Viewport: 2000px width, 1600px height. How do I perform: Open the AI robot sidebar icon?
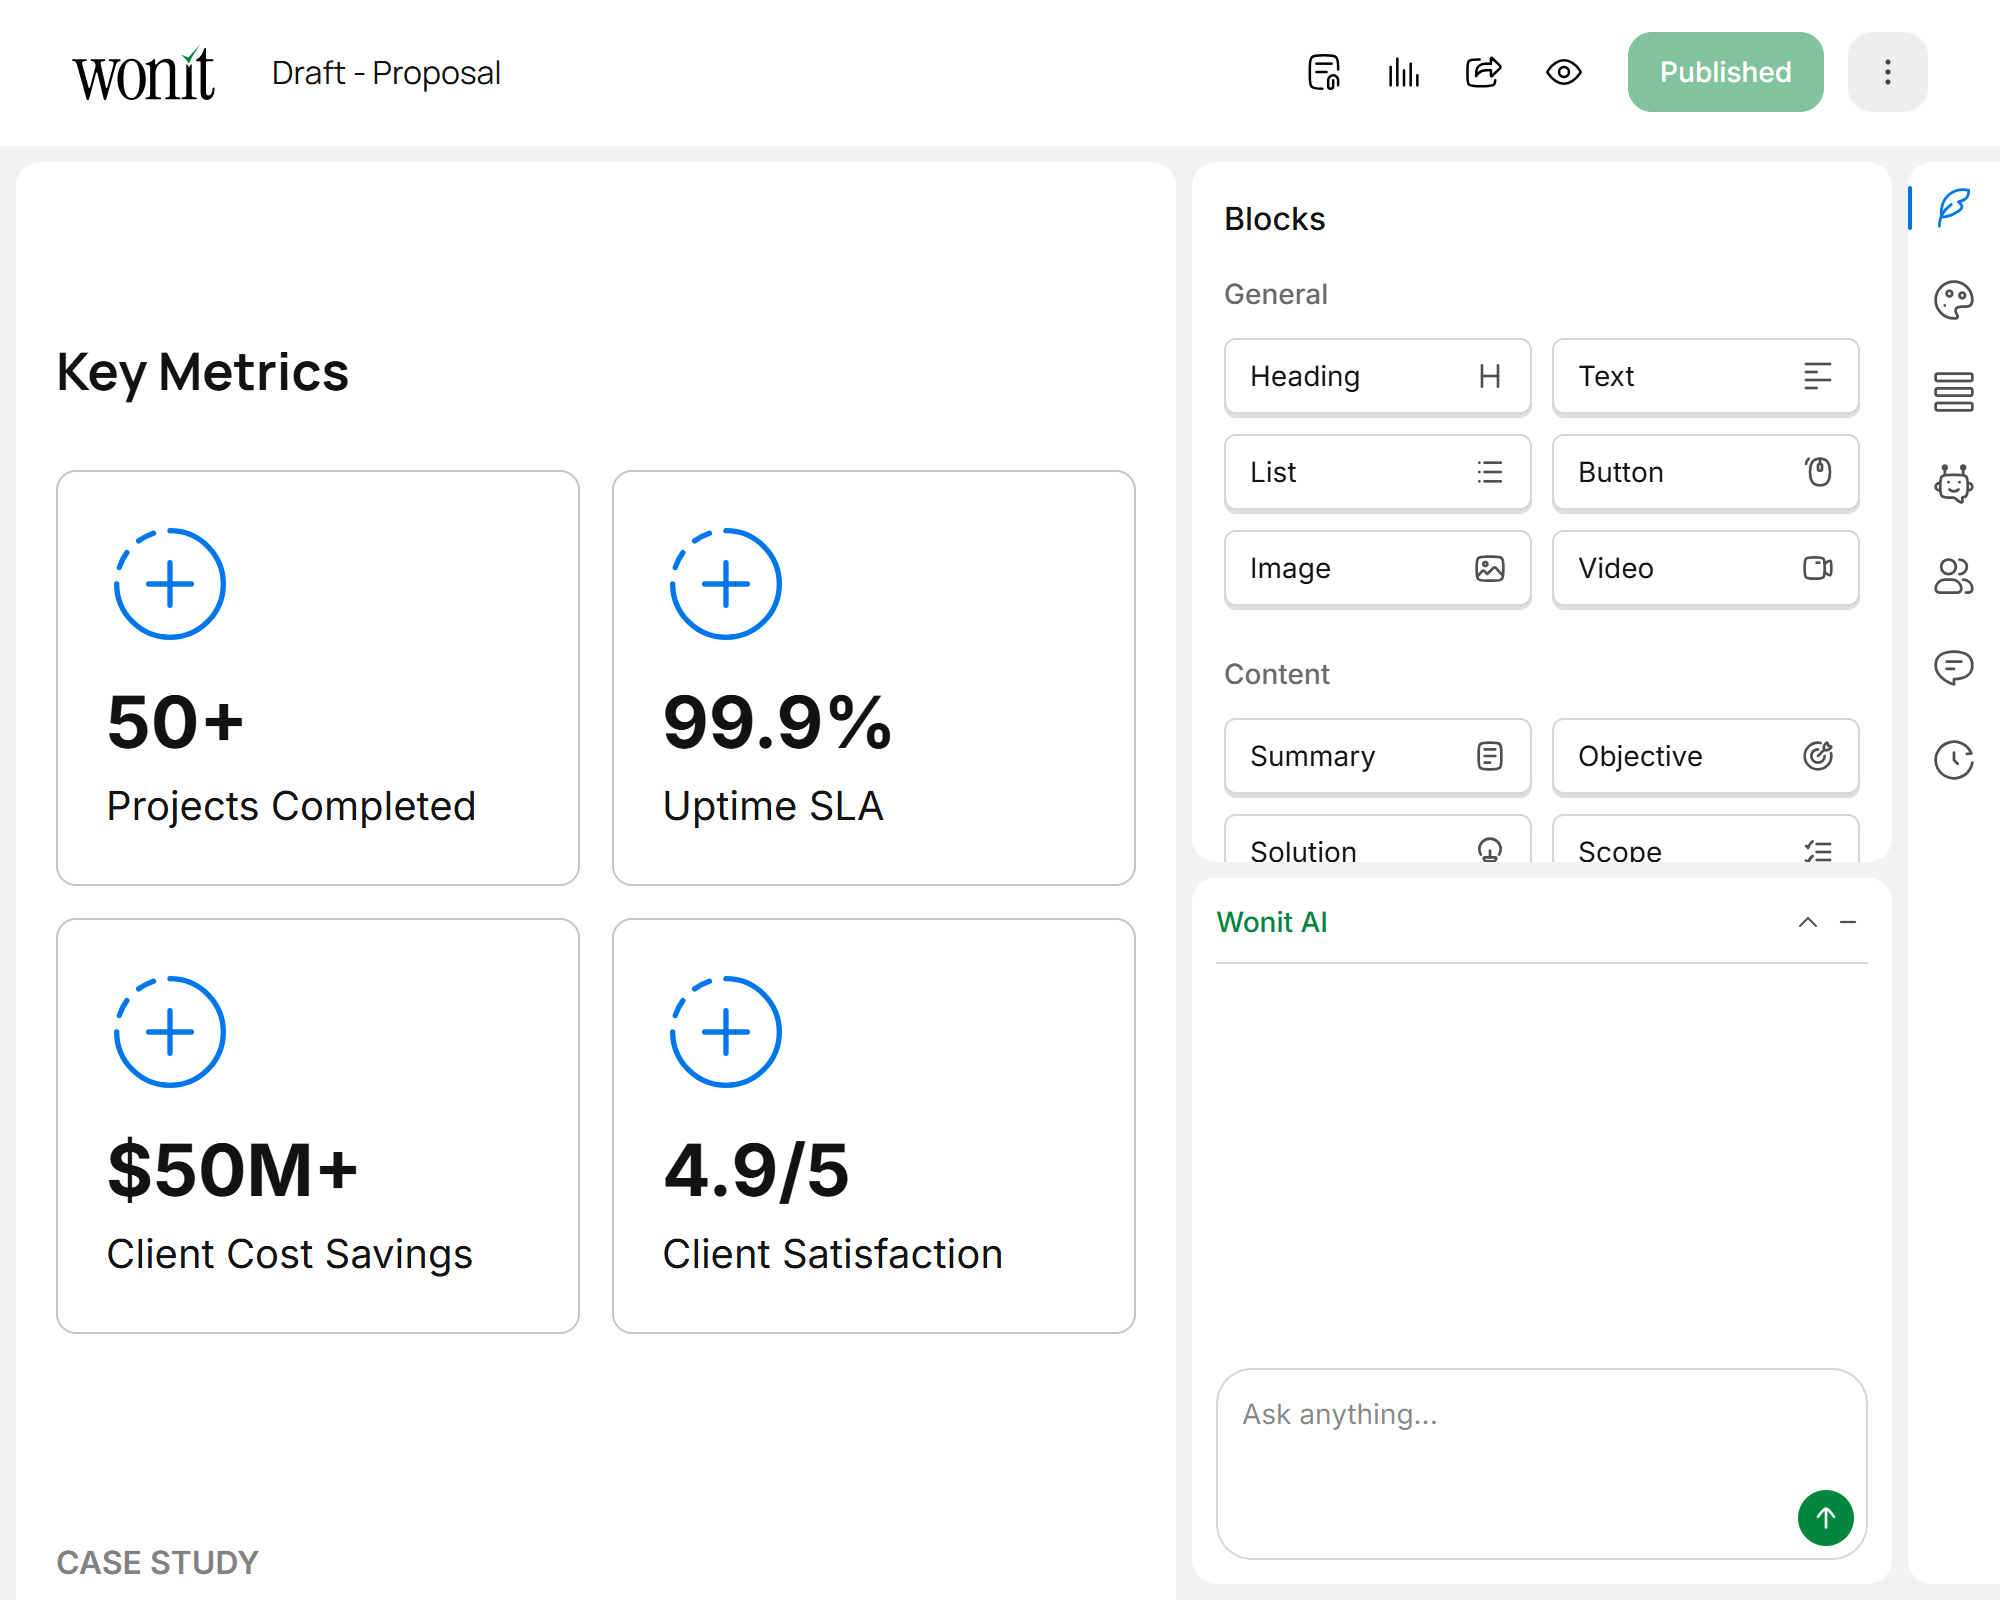[1953, 484]
